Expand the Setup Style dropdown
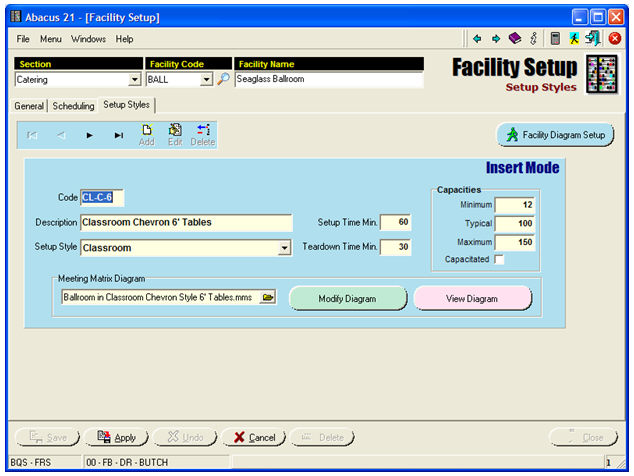Screen dimensions: 634x476 click(x=284, y=248)
